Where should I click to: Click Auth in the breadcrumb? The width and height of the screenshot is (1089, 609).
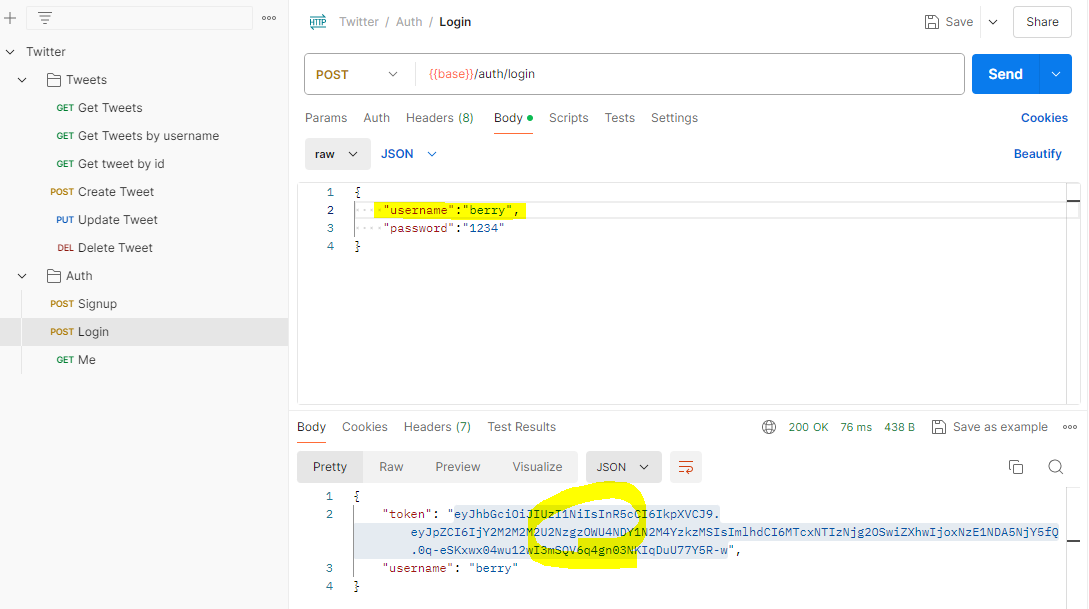click(x=409, y=22)
